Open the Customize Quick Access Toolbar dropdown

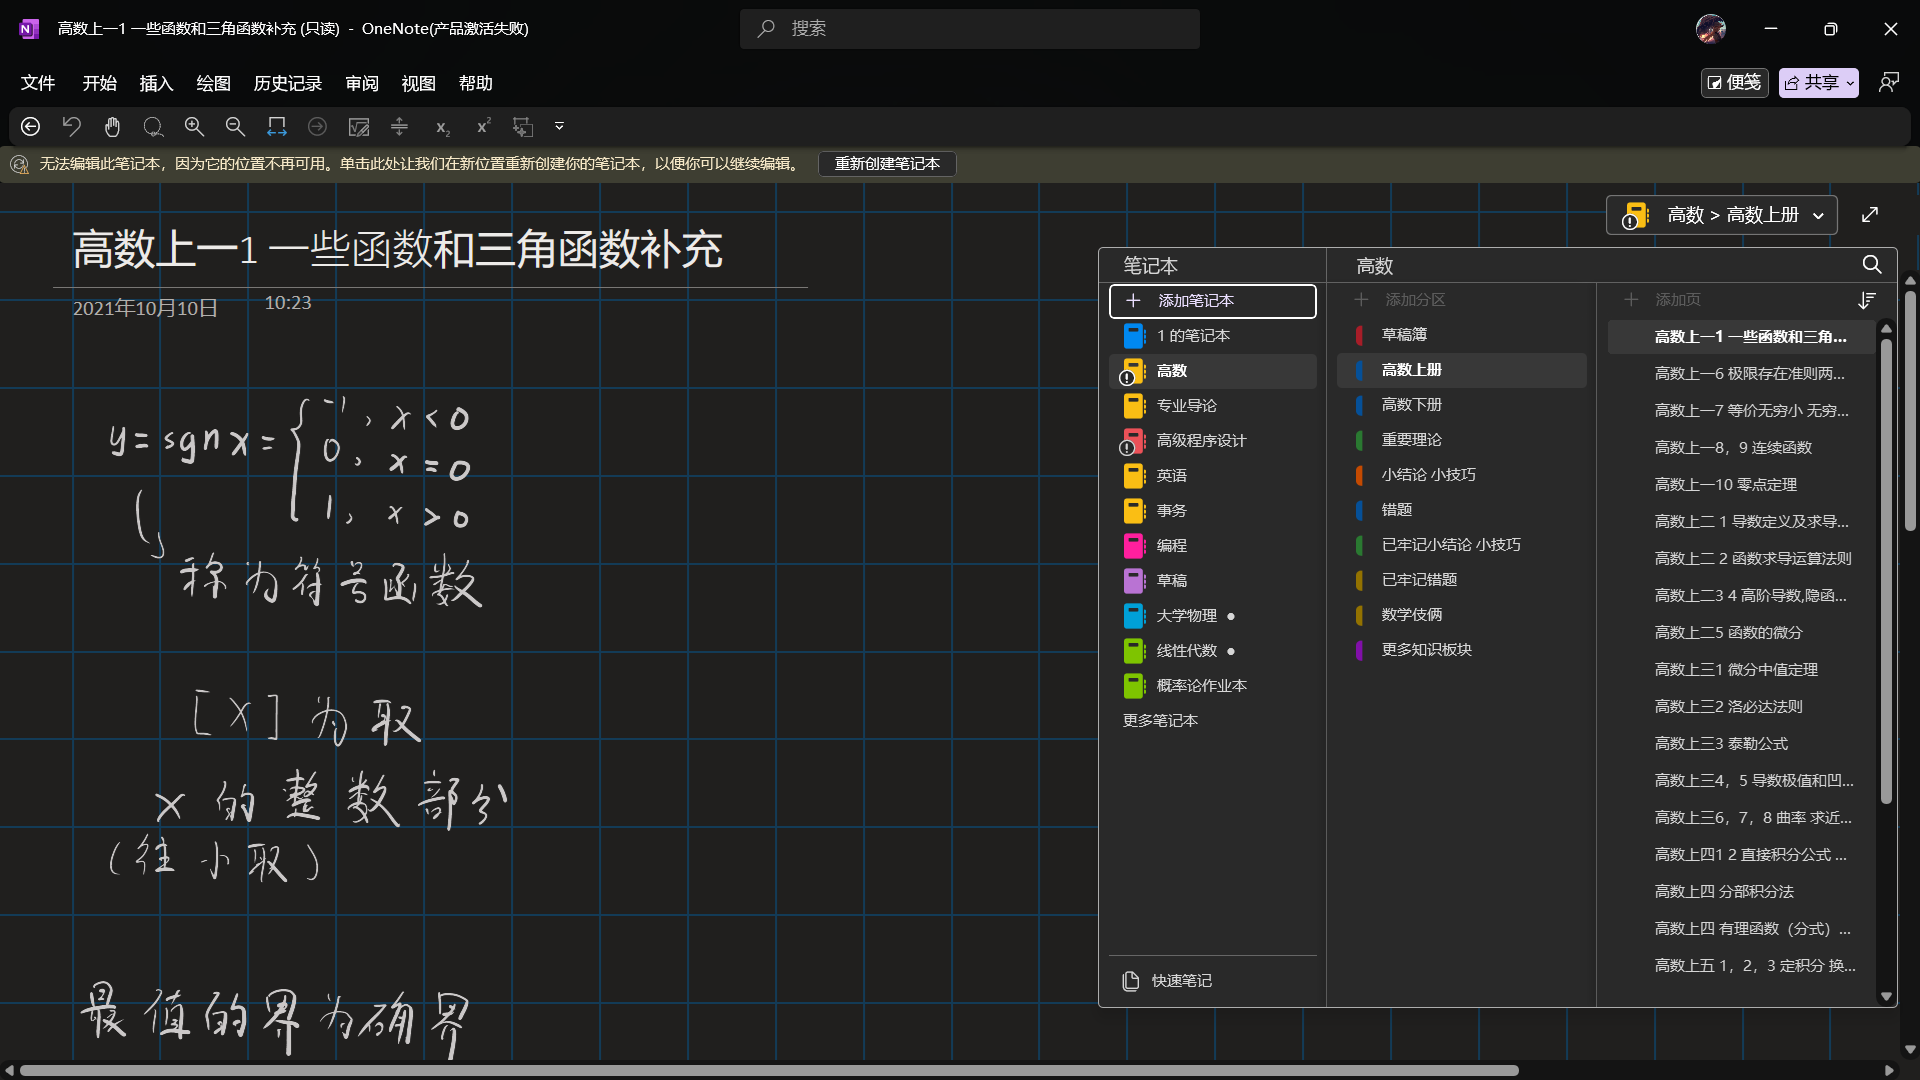click(559, 127)
